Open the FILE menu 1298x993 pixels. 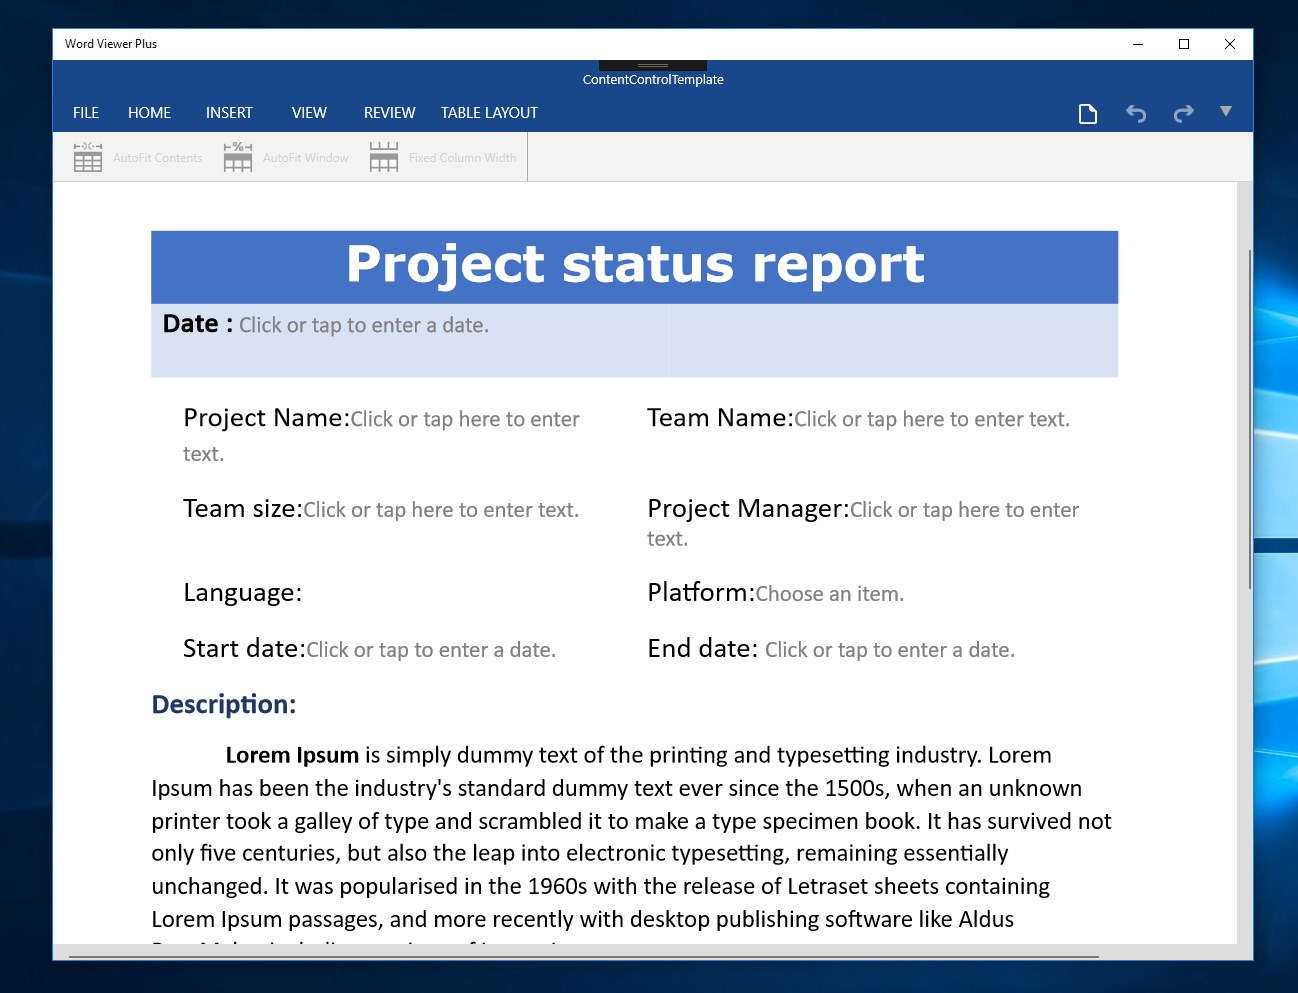coord(86,113)
